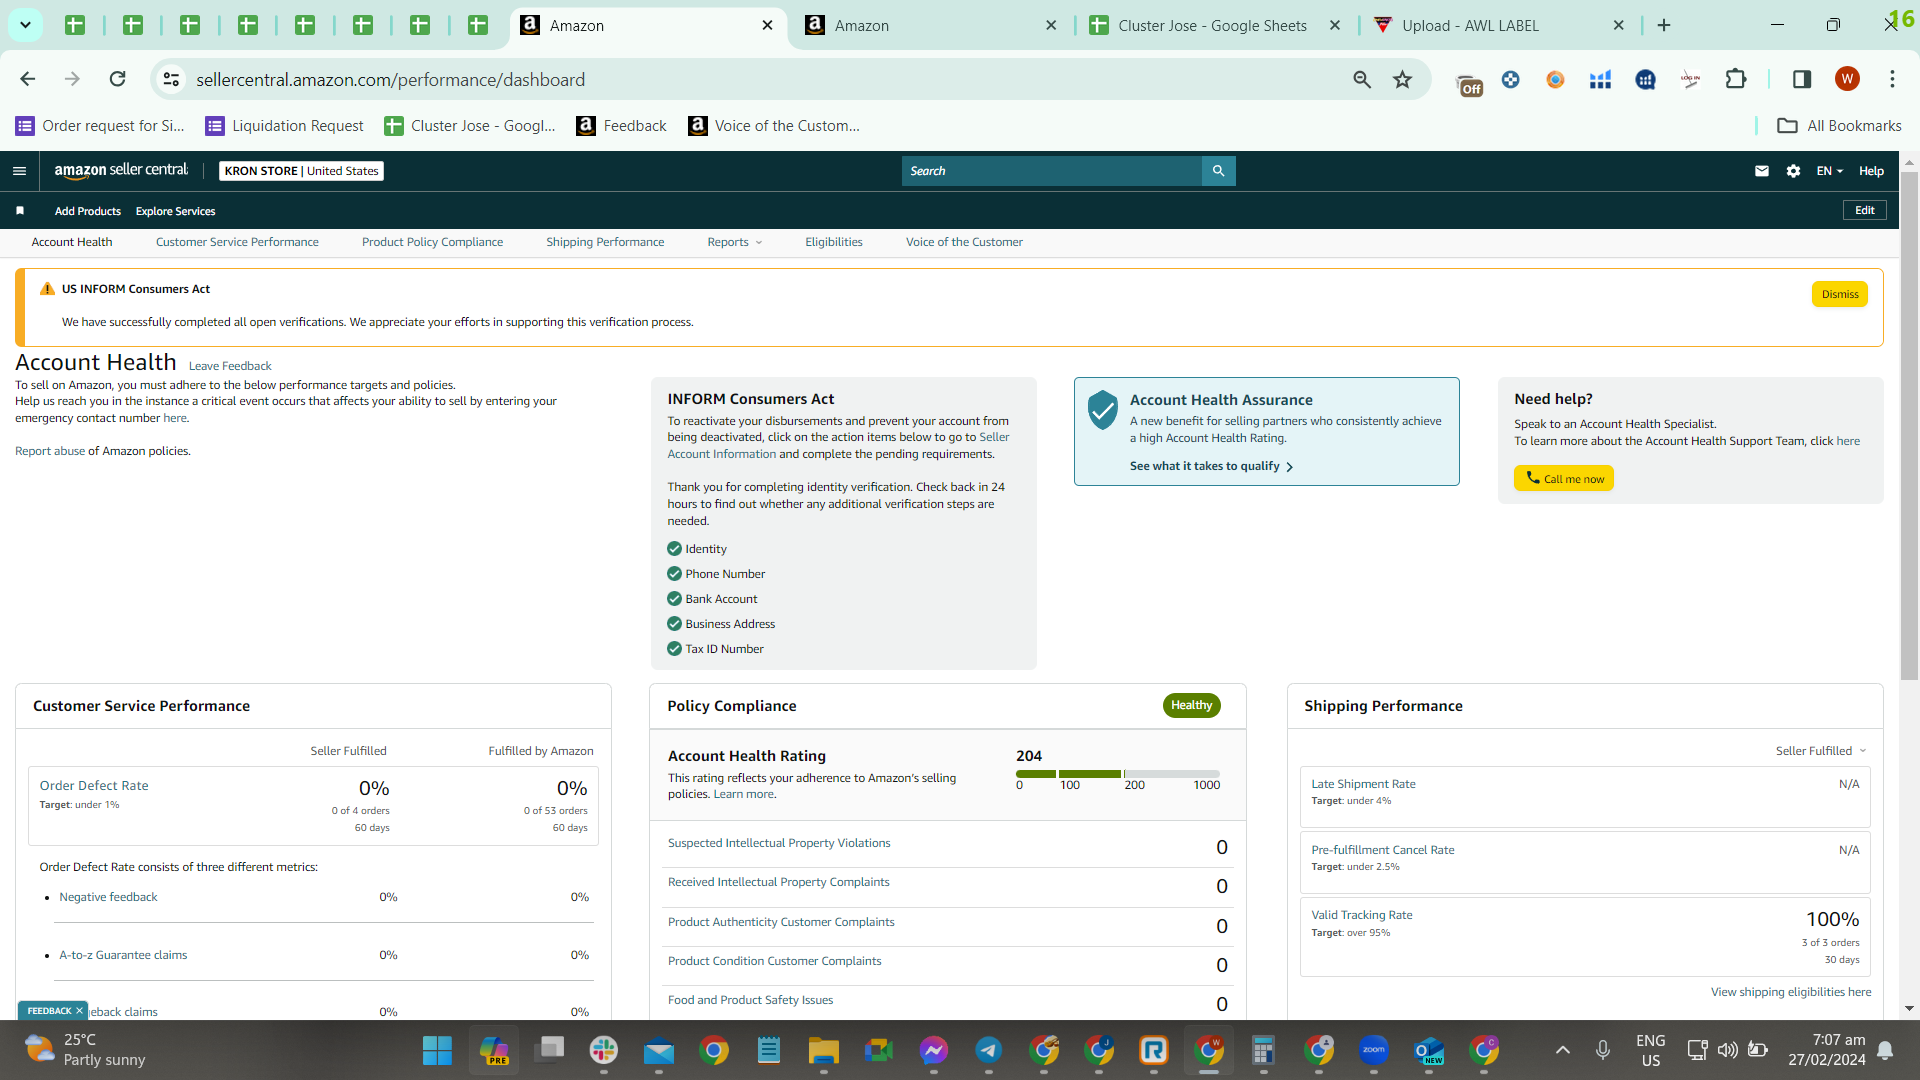Open the Windows Start menu
1920x1080 pixels.
click(x=437, y=1050)
